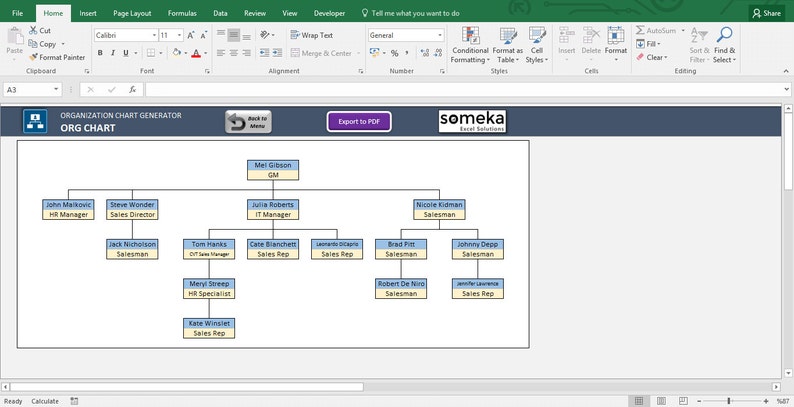Align text right
The height and width of the screenshot is (407, 794).
246,53
